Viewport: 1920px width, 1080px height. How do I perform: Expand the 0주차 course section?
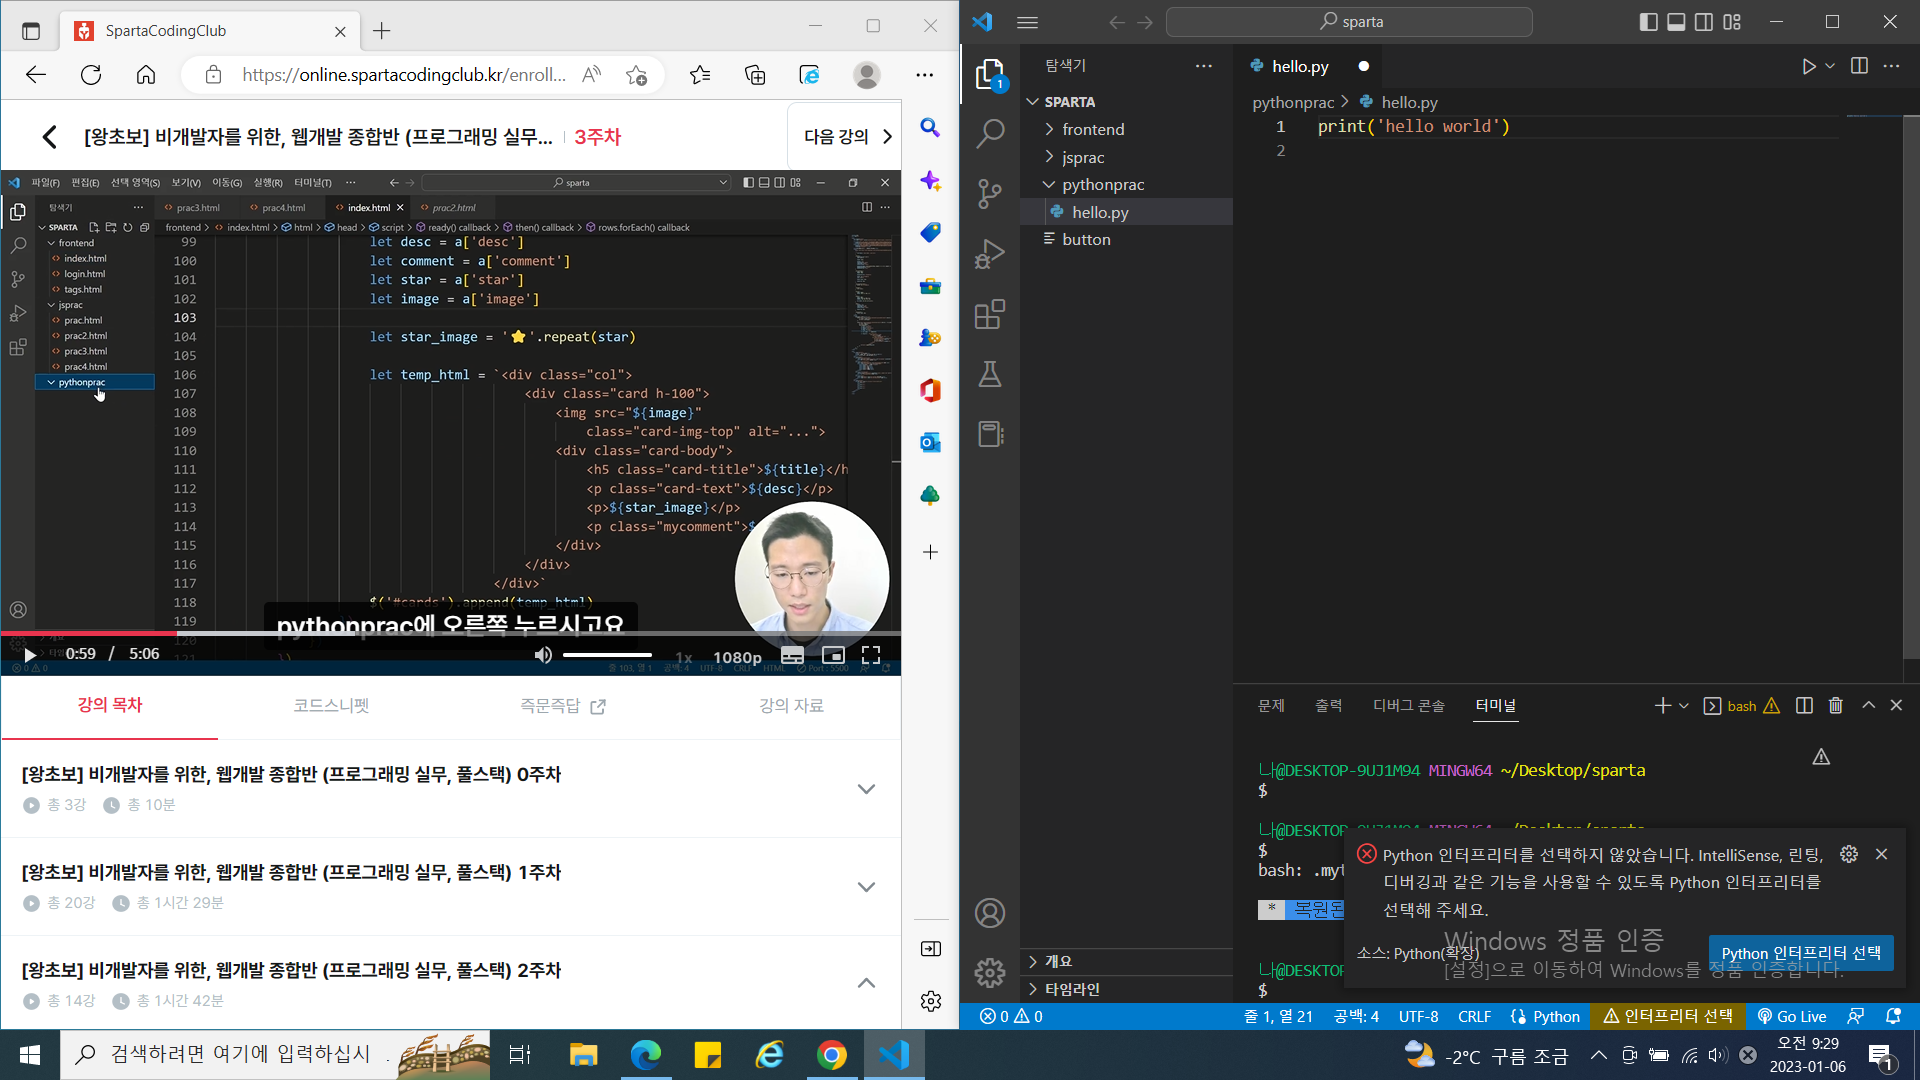(866, 789)
